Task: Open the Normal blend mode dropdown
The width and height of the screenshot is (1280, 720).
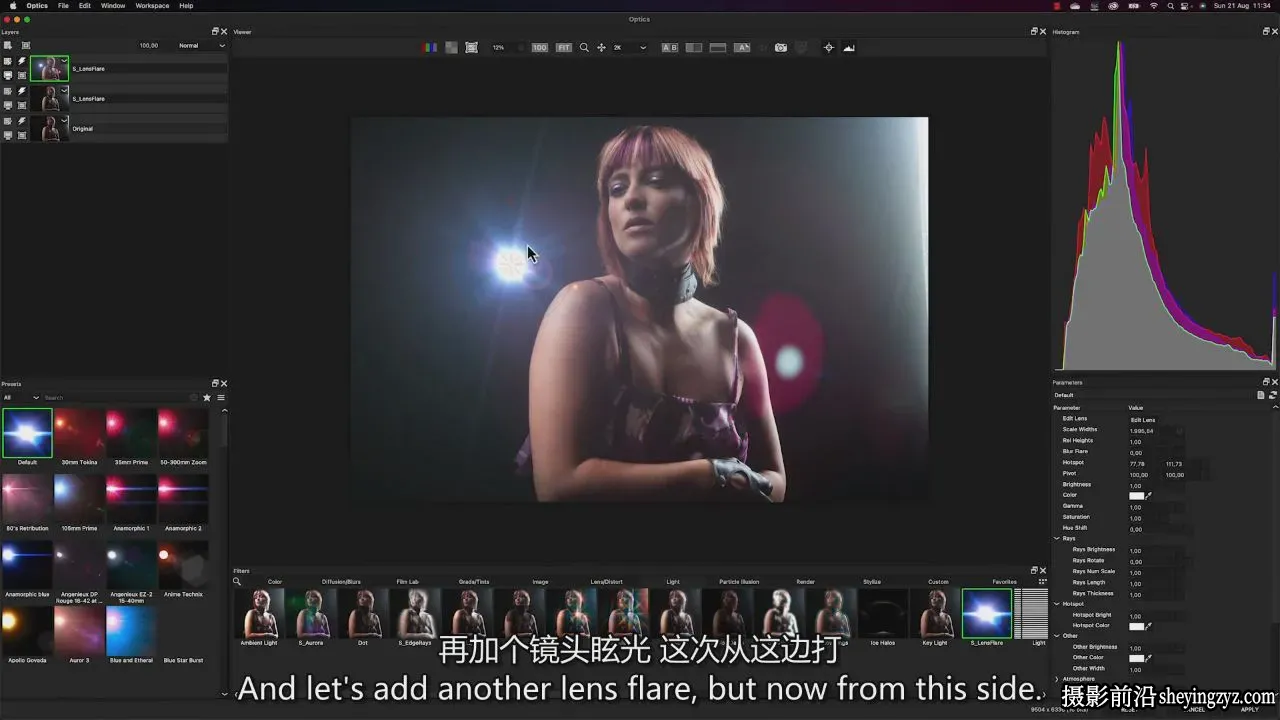Action: click(x=202, y=45)
